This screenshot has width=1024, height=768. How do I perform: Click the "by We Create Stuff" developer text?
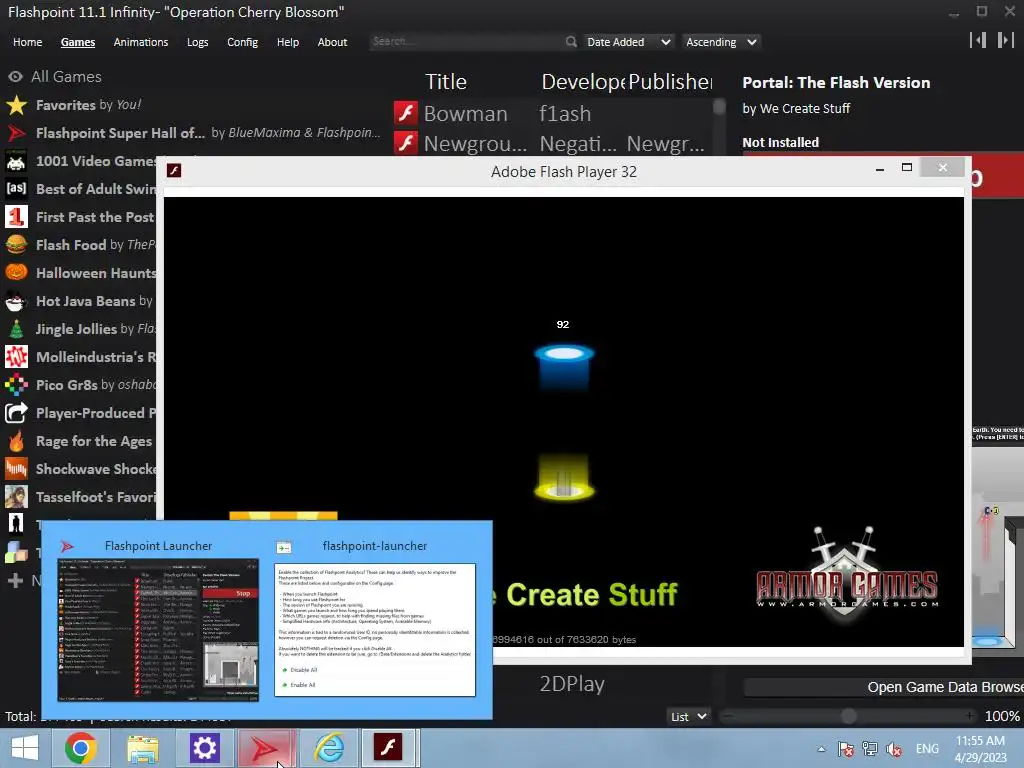(x=796, y=108)
